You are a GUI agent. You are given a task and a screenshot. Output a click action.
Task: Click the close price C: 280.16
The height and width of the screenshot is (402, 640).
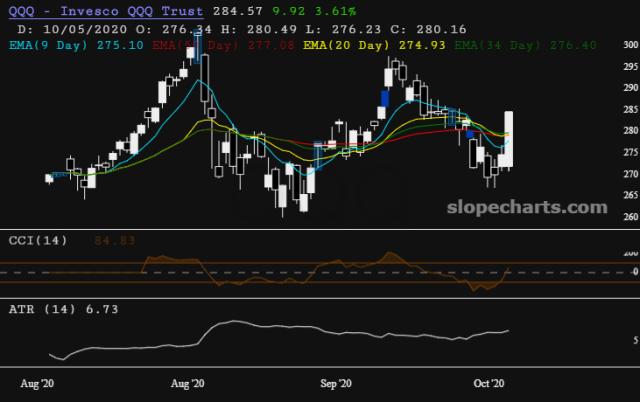tap(429, 29)
